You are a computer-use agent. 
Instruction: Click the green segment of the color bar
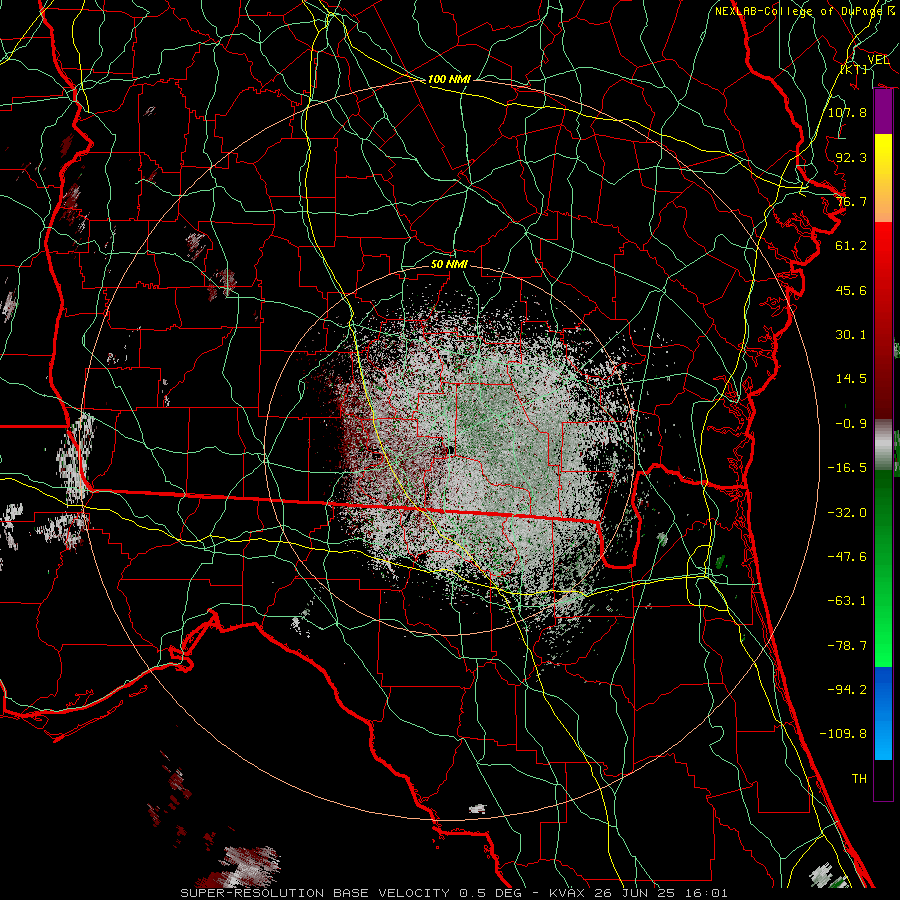coord(883,568)
